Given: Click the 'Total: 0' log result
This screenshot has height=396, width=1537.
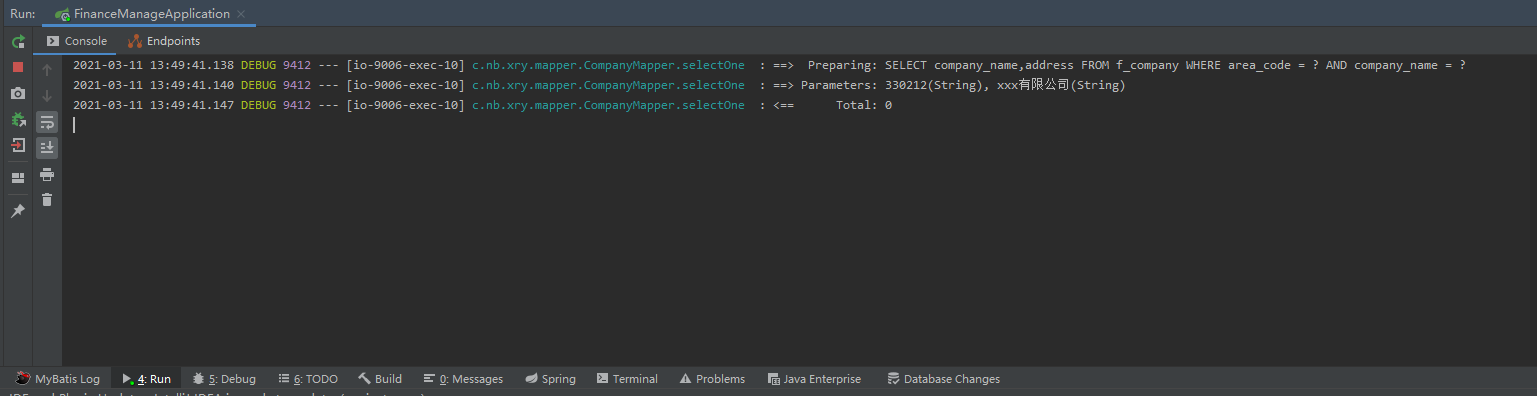Looking at the screenshot, I should pos(864,105).
